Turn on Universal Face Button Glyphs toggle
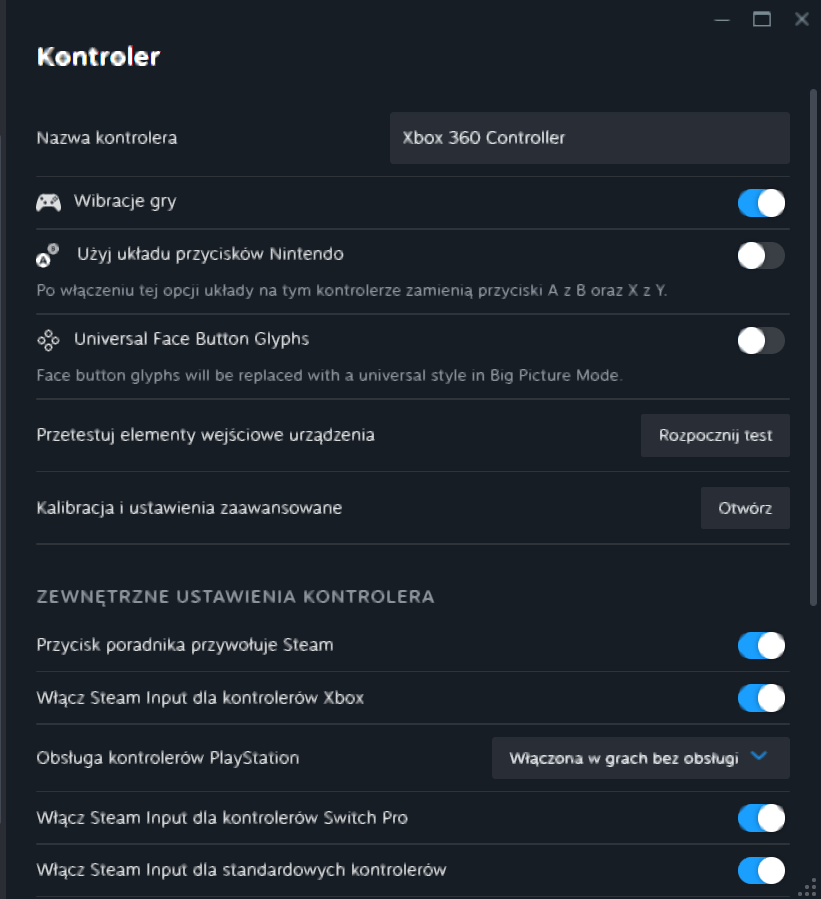 pyautogui.click(x=761, y=341)
